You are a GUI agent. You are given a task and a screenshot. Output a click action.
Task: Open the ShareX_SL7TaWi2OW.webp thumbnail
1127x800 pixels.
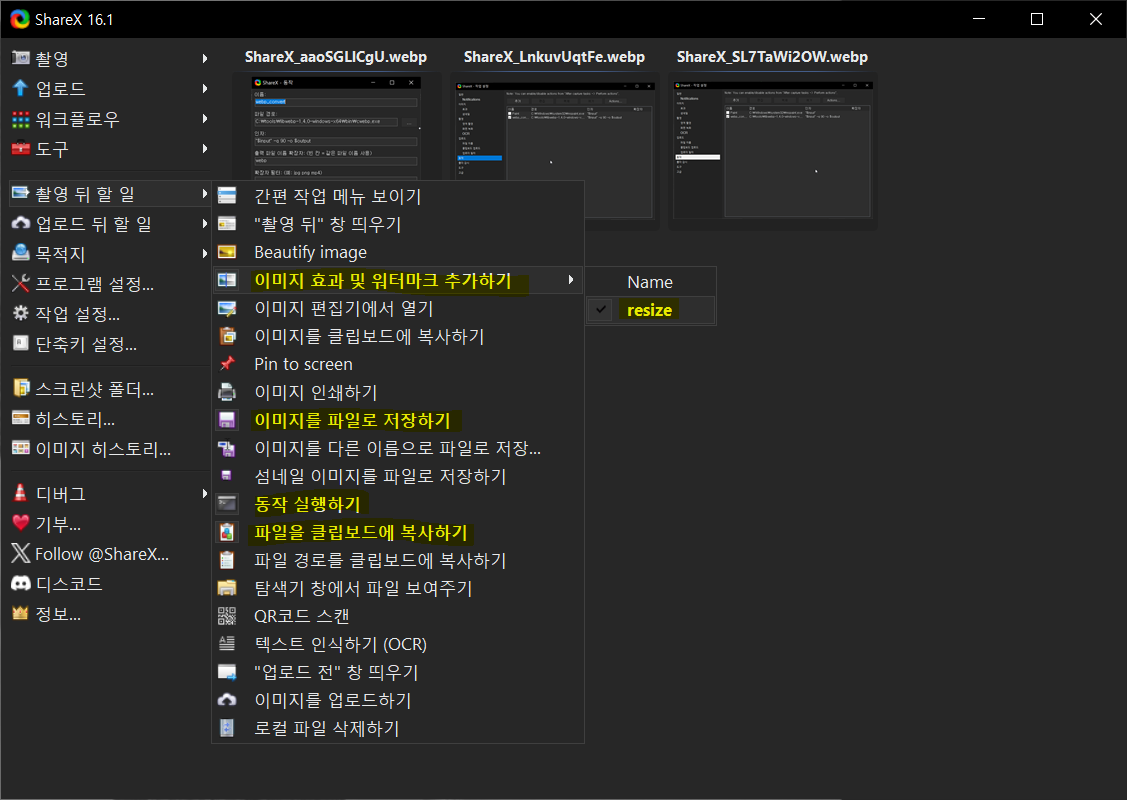773,150
